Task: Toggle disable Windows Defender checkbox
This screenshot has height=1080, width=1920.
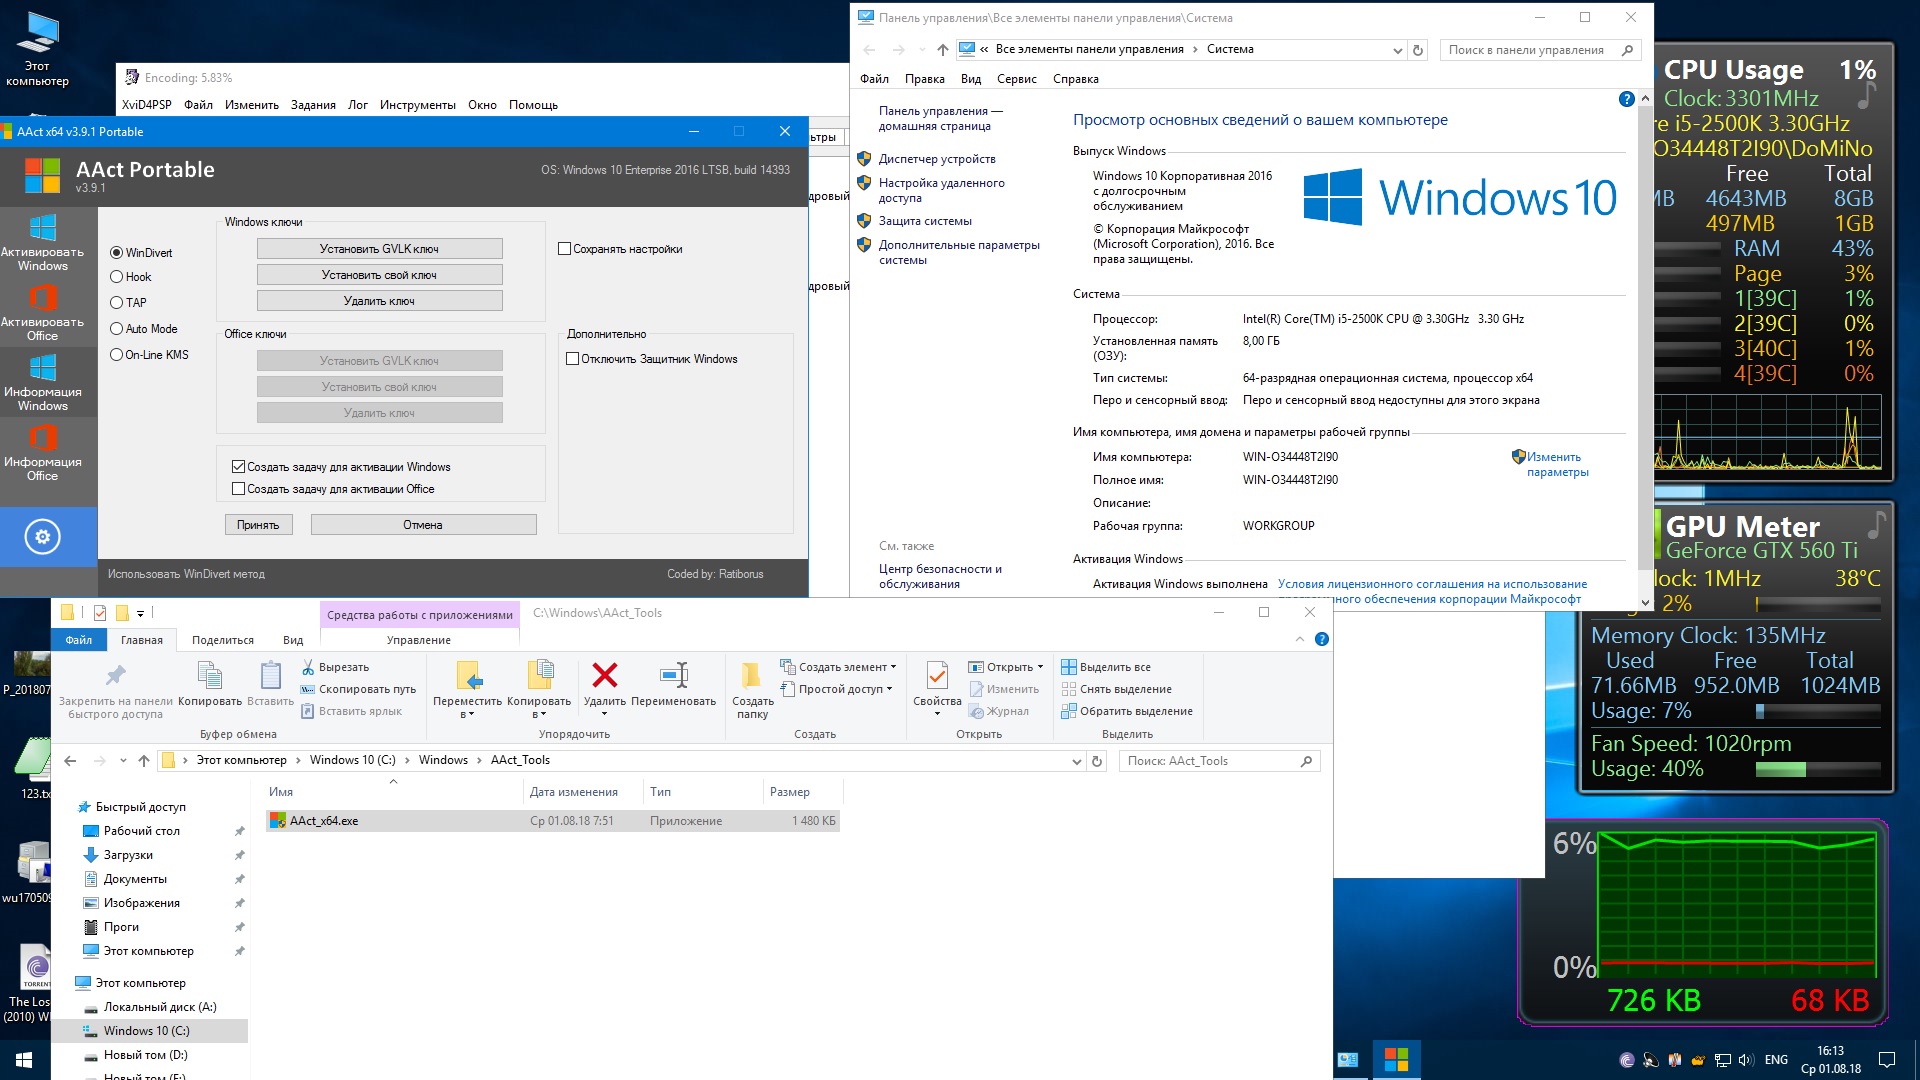Action: tap(573, 359)
